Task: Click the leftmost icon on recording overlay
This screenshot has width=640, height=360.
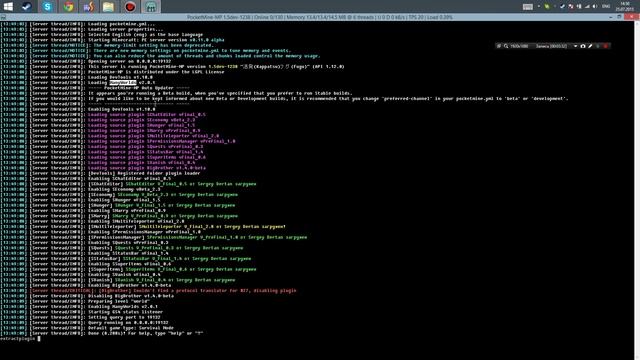Action: [x=499, y=46]
